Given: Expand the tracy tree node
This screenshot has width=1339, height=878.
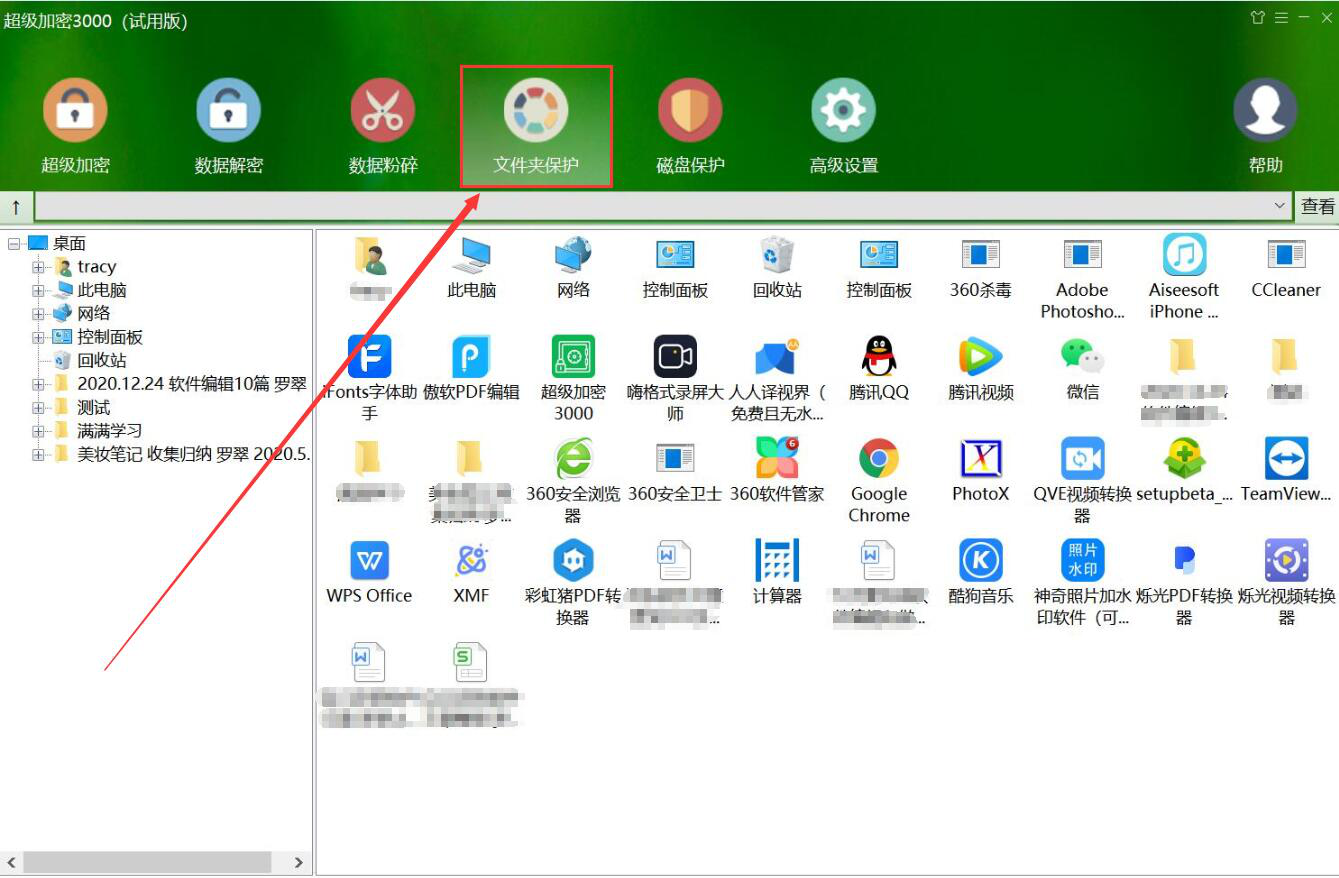Looking at the screenshot, I should point(38,267).
